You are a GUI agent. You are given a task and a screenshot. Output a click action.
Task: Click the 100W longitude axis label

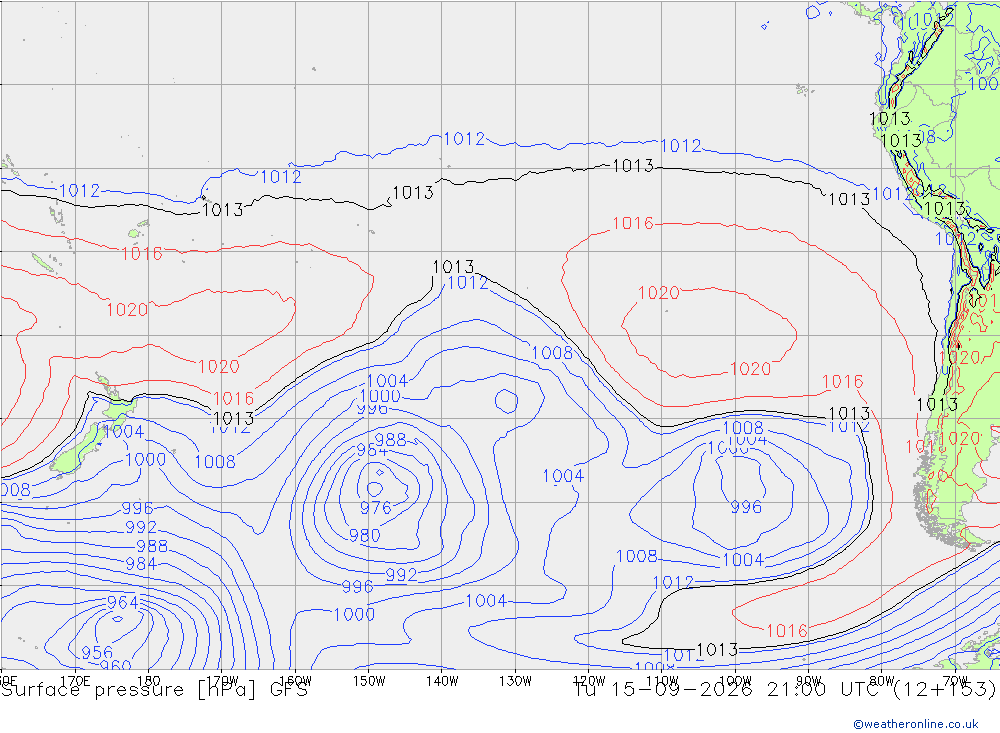coord(735,681)
